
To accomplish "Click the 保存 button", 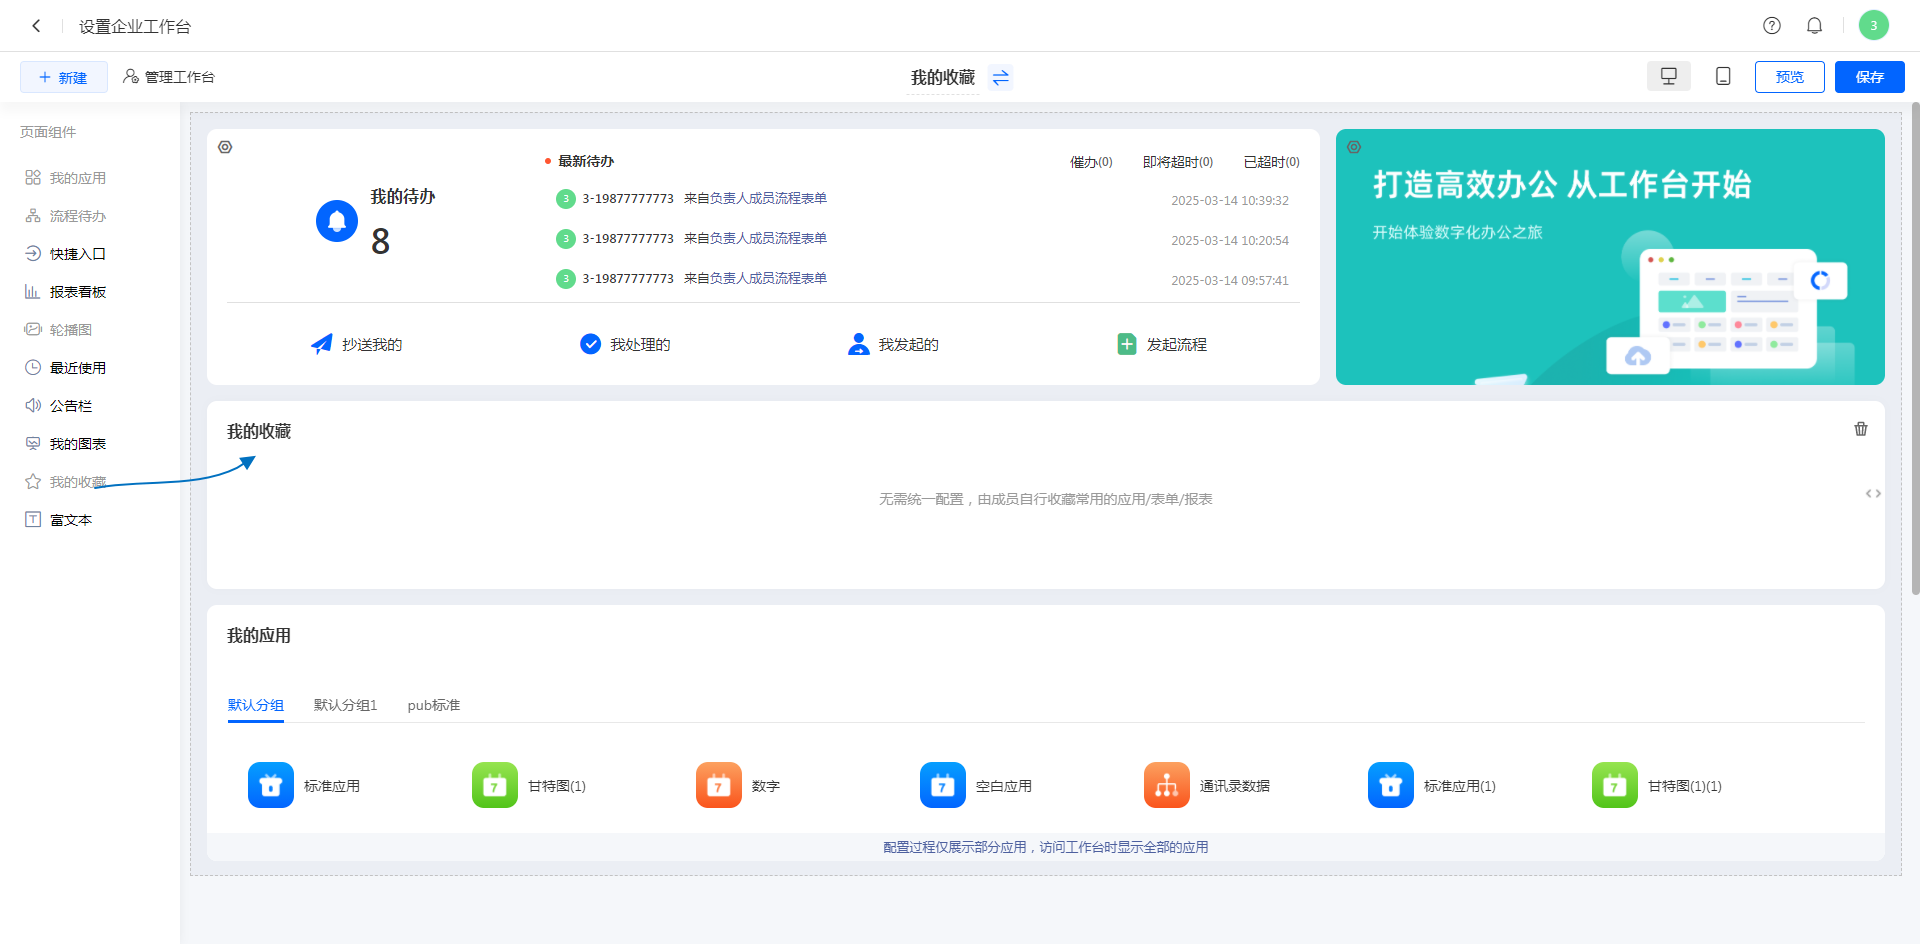I will (x=1868, y=77).
